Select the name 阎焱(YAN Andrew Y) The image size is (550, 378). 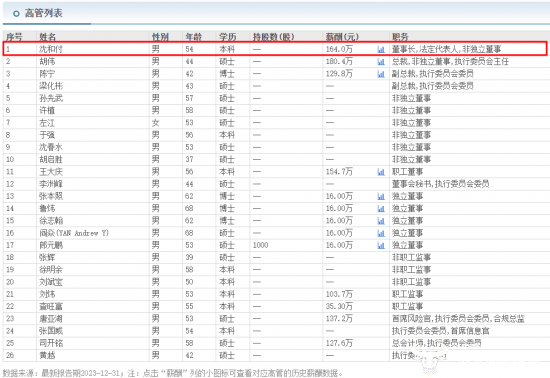[74, 233]
